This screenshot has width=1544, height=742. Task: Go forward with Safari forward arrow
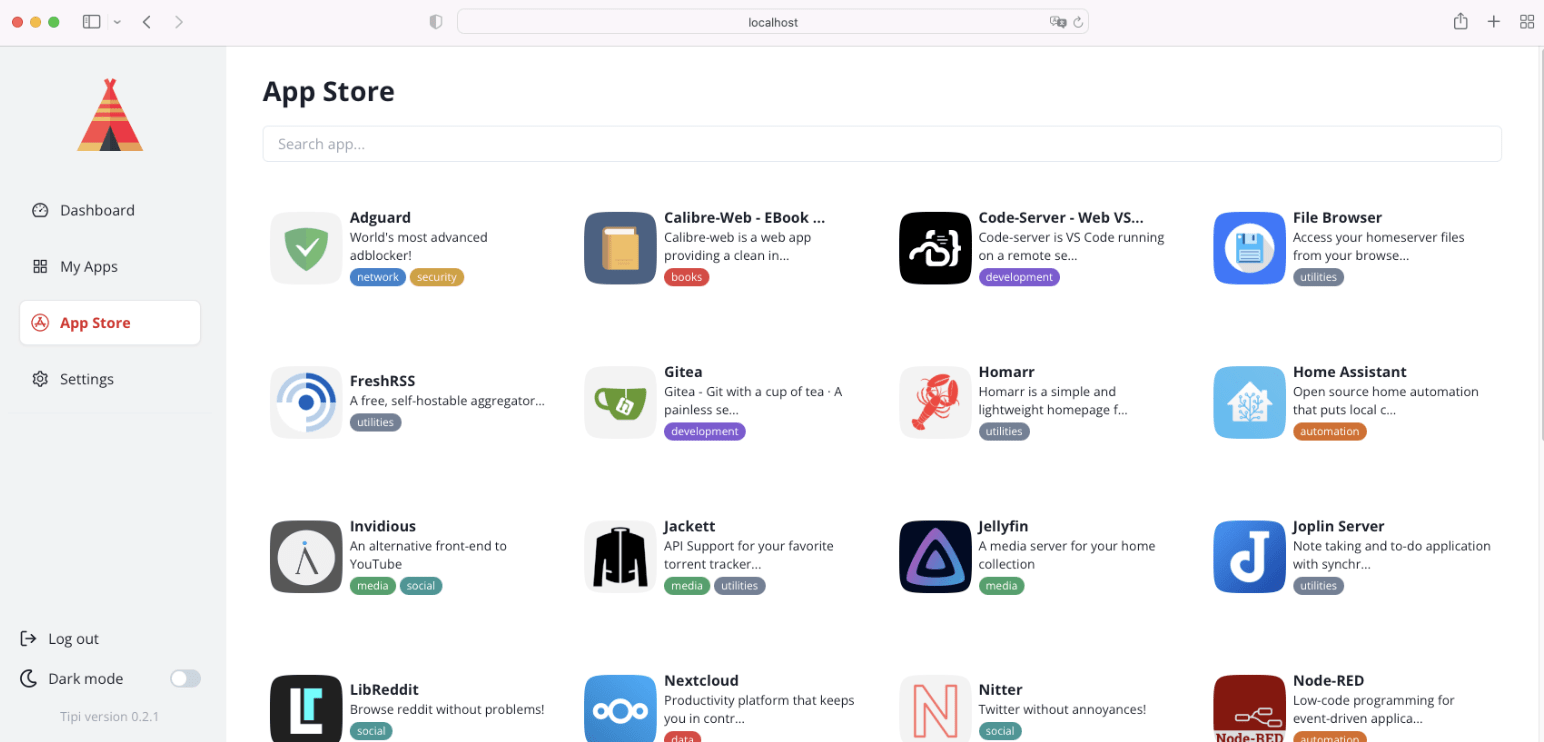[x=179, y=21]
